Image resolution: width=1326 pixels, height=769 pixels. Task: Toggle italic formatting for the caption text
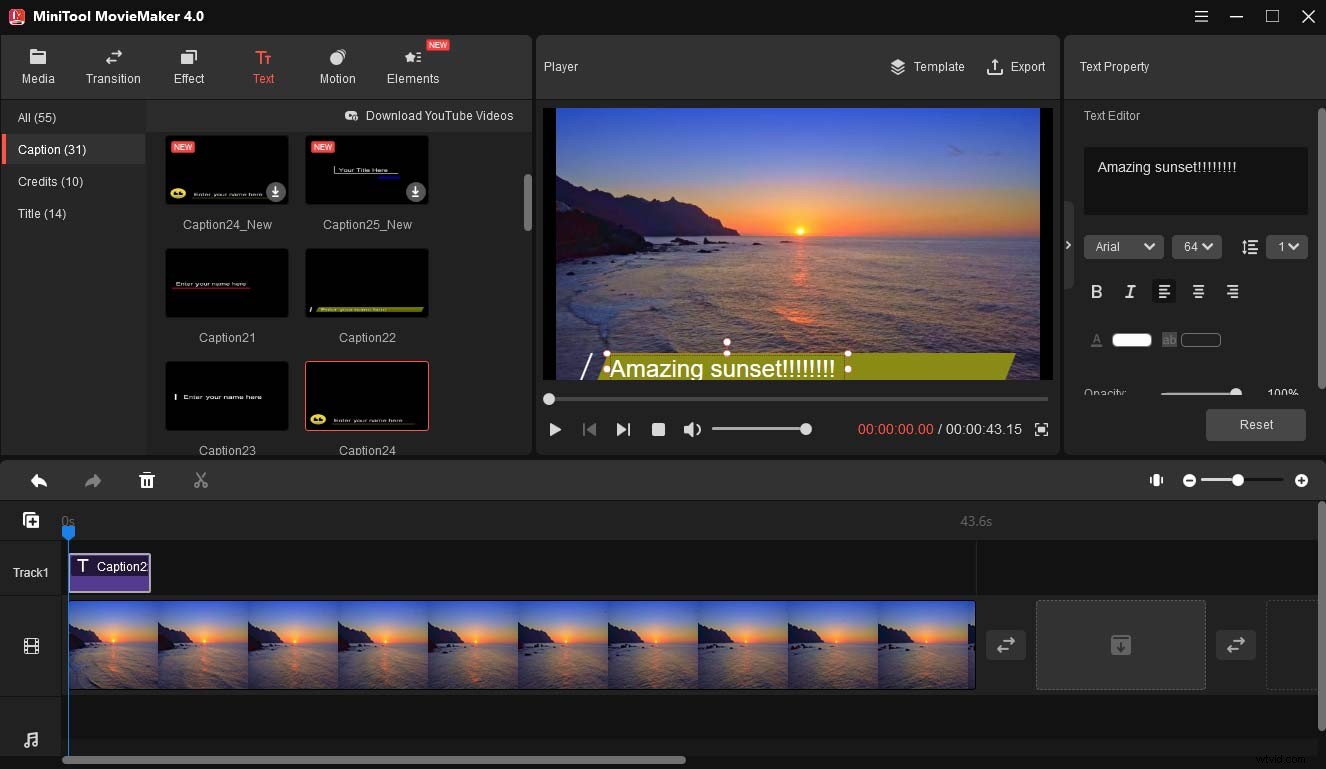click(1130, 291)
